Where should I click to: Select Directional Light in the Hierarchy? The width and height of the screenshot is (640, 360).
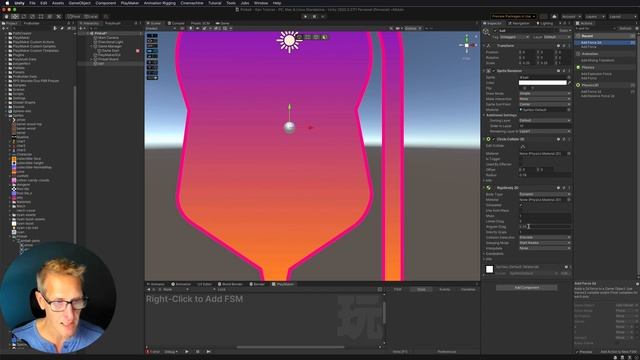click(x=110, y=42)
